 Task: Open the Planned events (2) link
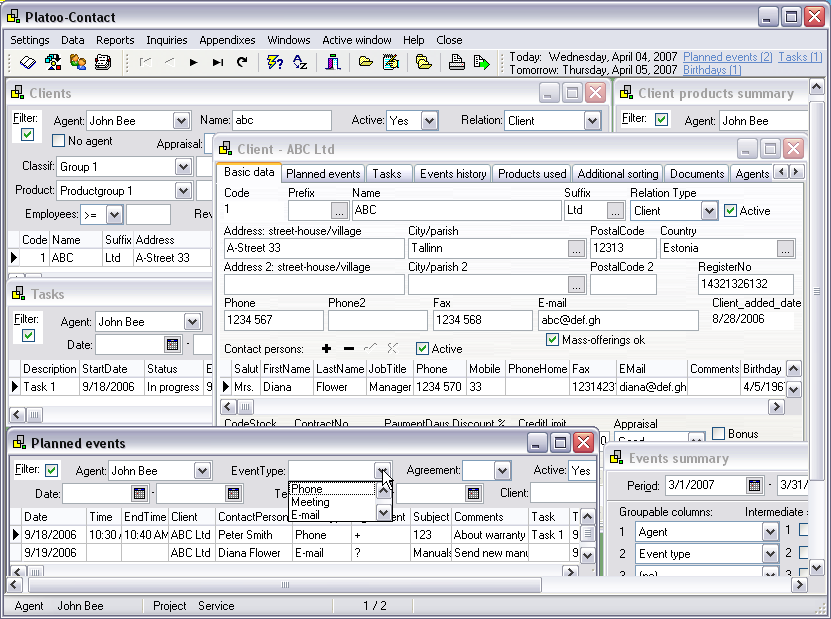pyautogui.click(x=727, y=57)
